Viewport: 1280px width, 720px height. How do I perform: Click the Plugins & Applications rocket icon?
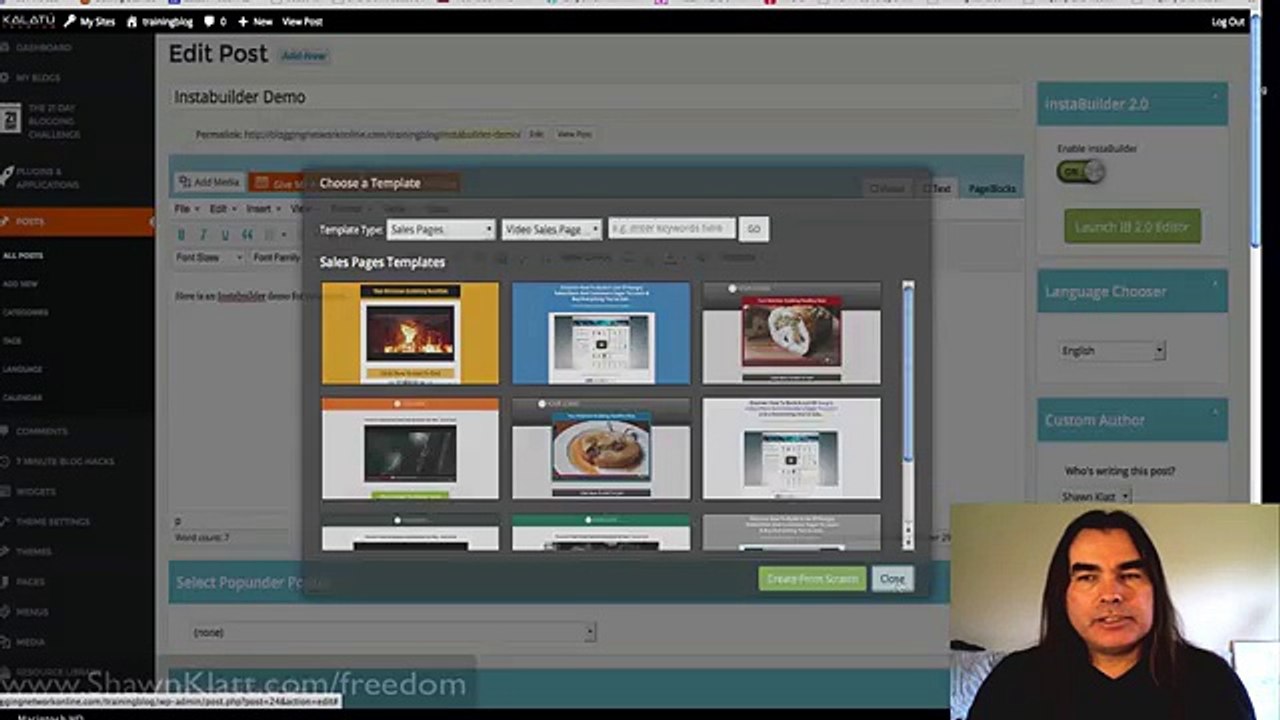click(x=6, y=177)
